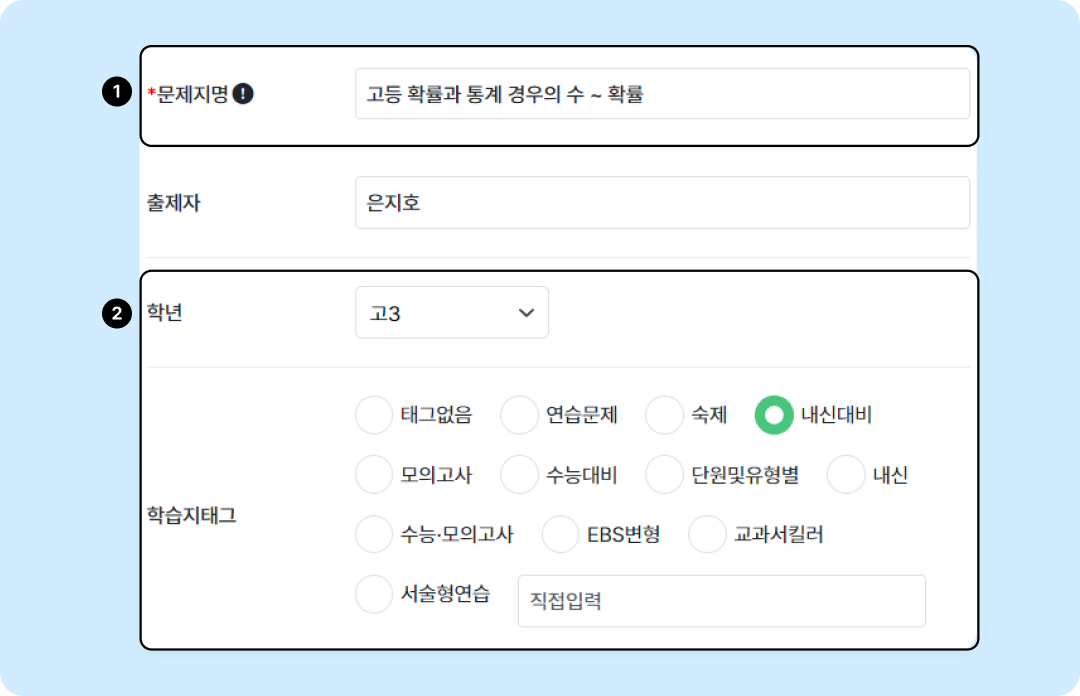
Task: Click the info icon beside 문제지명
Action: coord(243,94)
